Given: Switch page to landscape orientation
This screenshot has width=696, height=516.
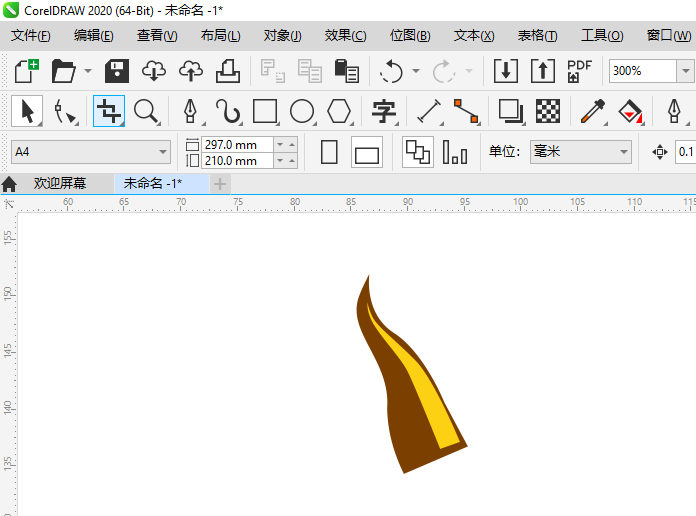Looking at the screenshot, I should 367,154.
